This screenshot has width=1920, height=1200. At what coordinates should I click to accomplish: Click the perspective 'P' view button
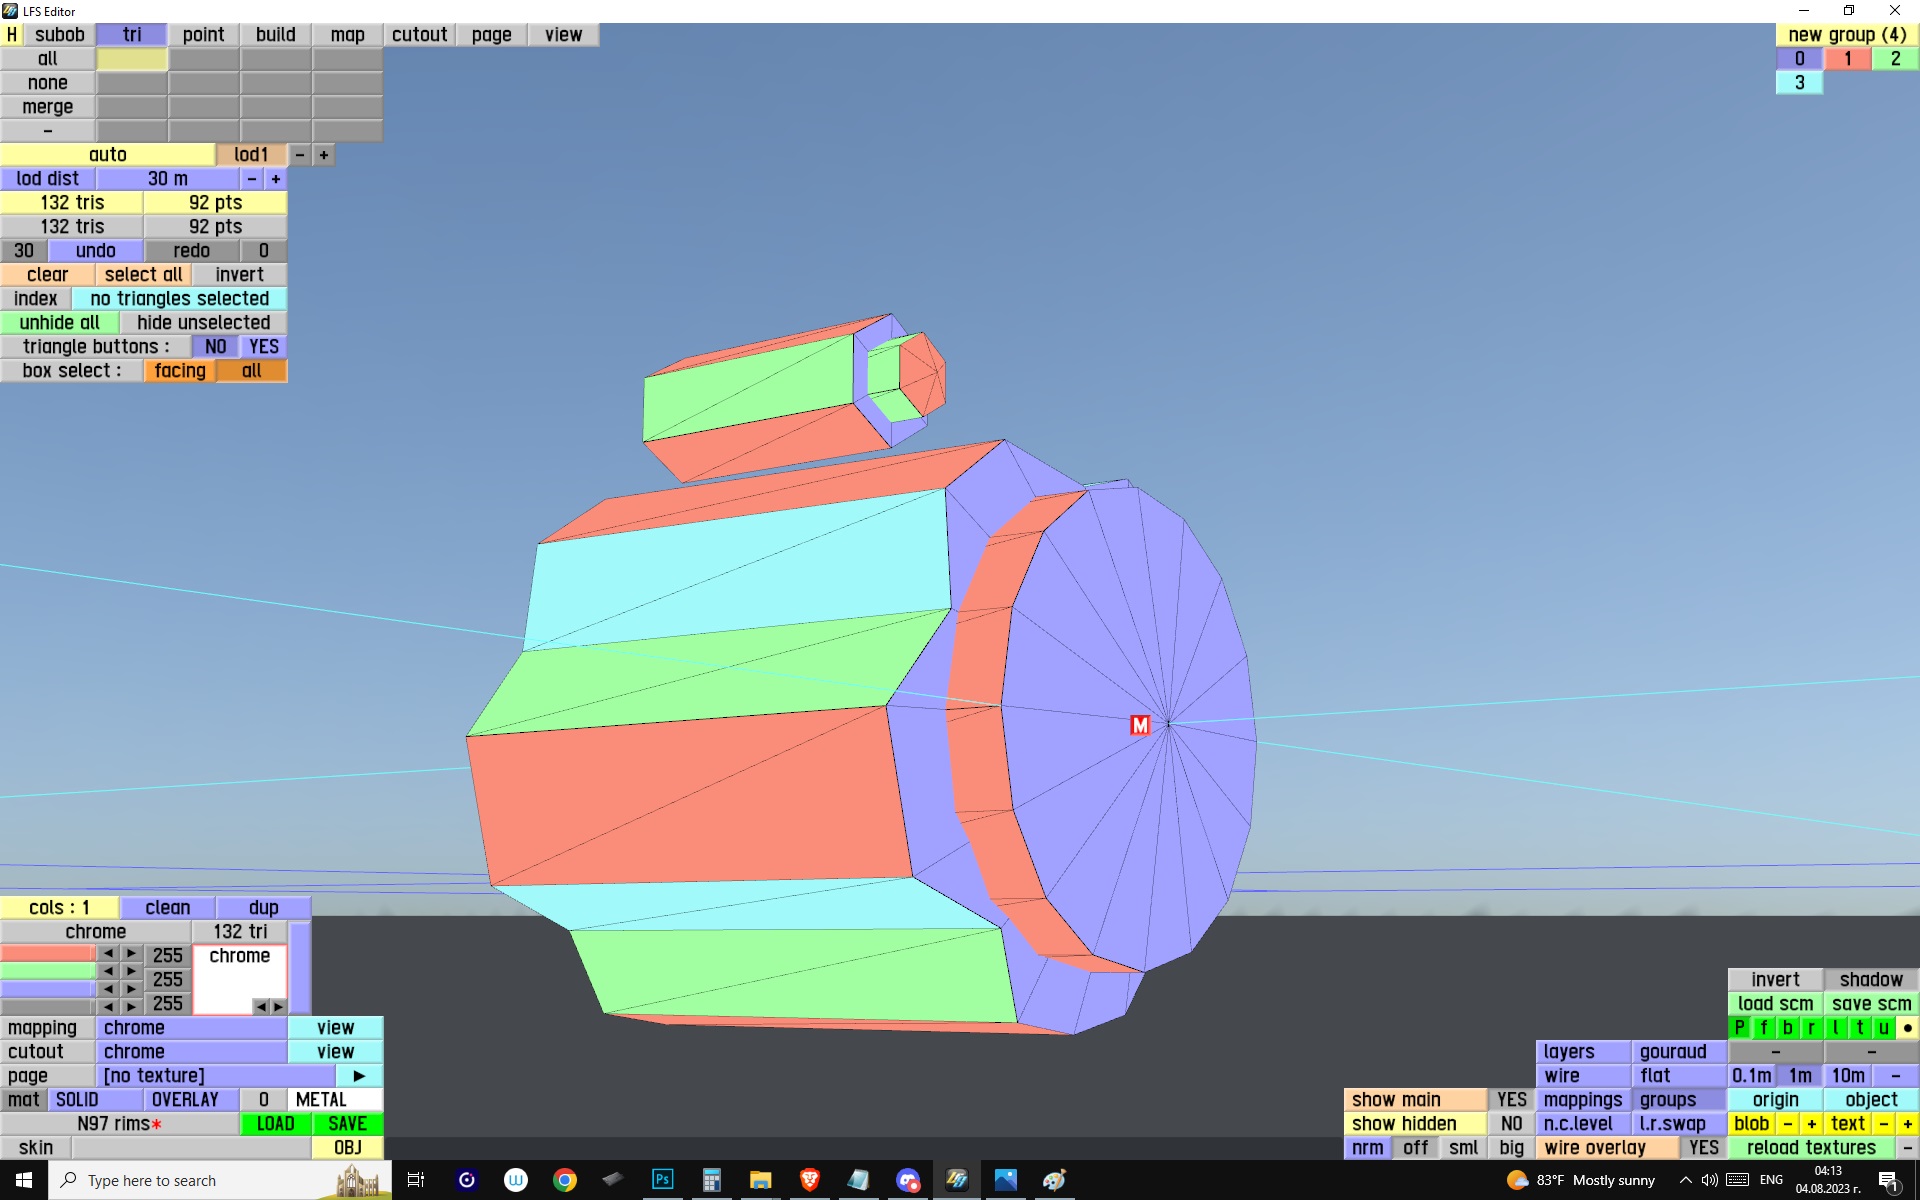click(1739, 1028)
